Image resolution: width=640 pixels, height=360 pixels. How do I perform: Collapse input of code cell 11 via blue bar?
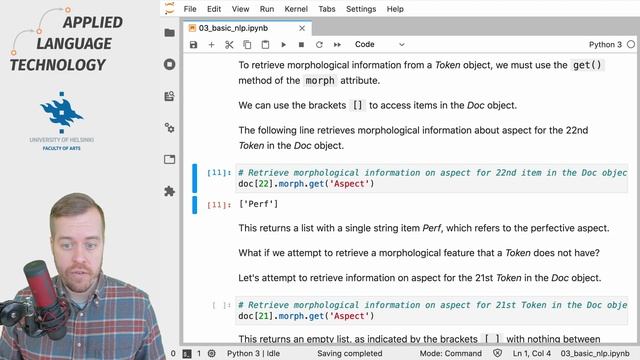click(195, 178)
